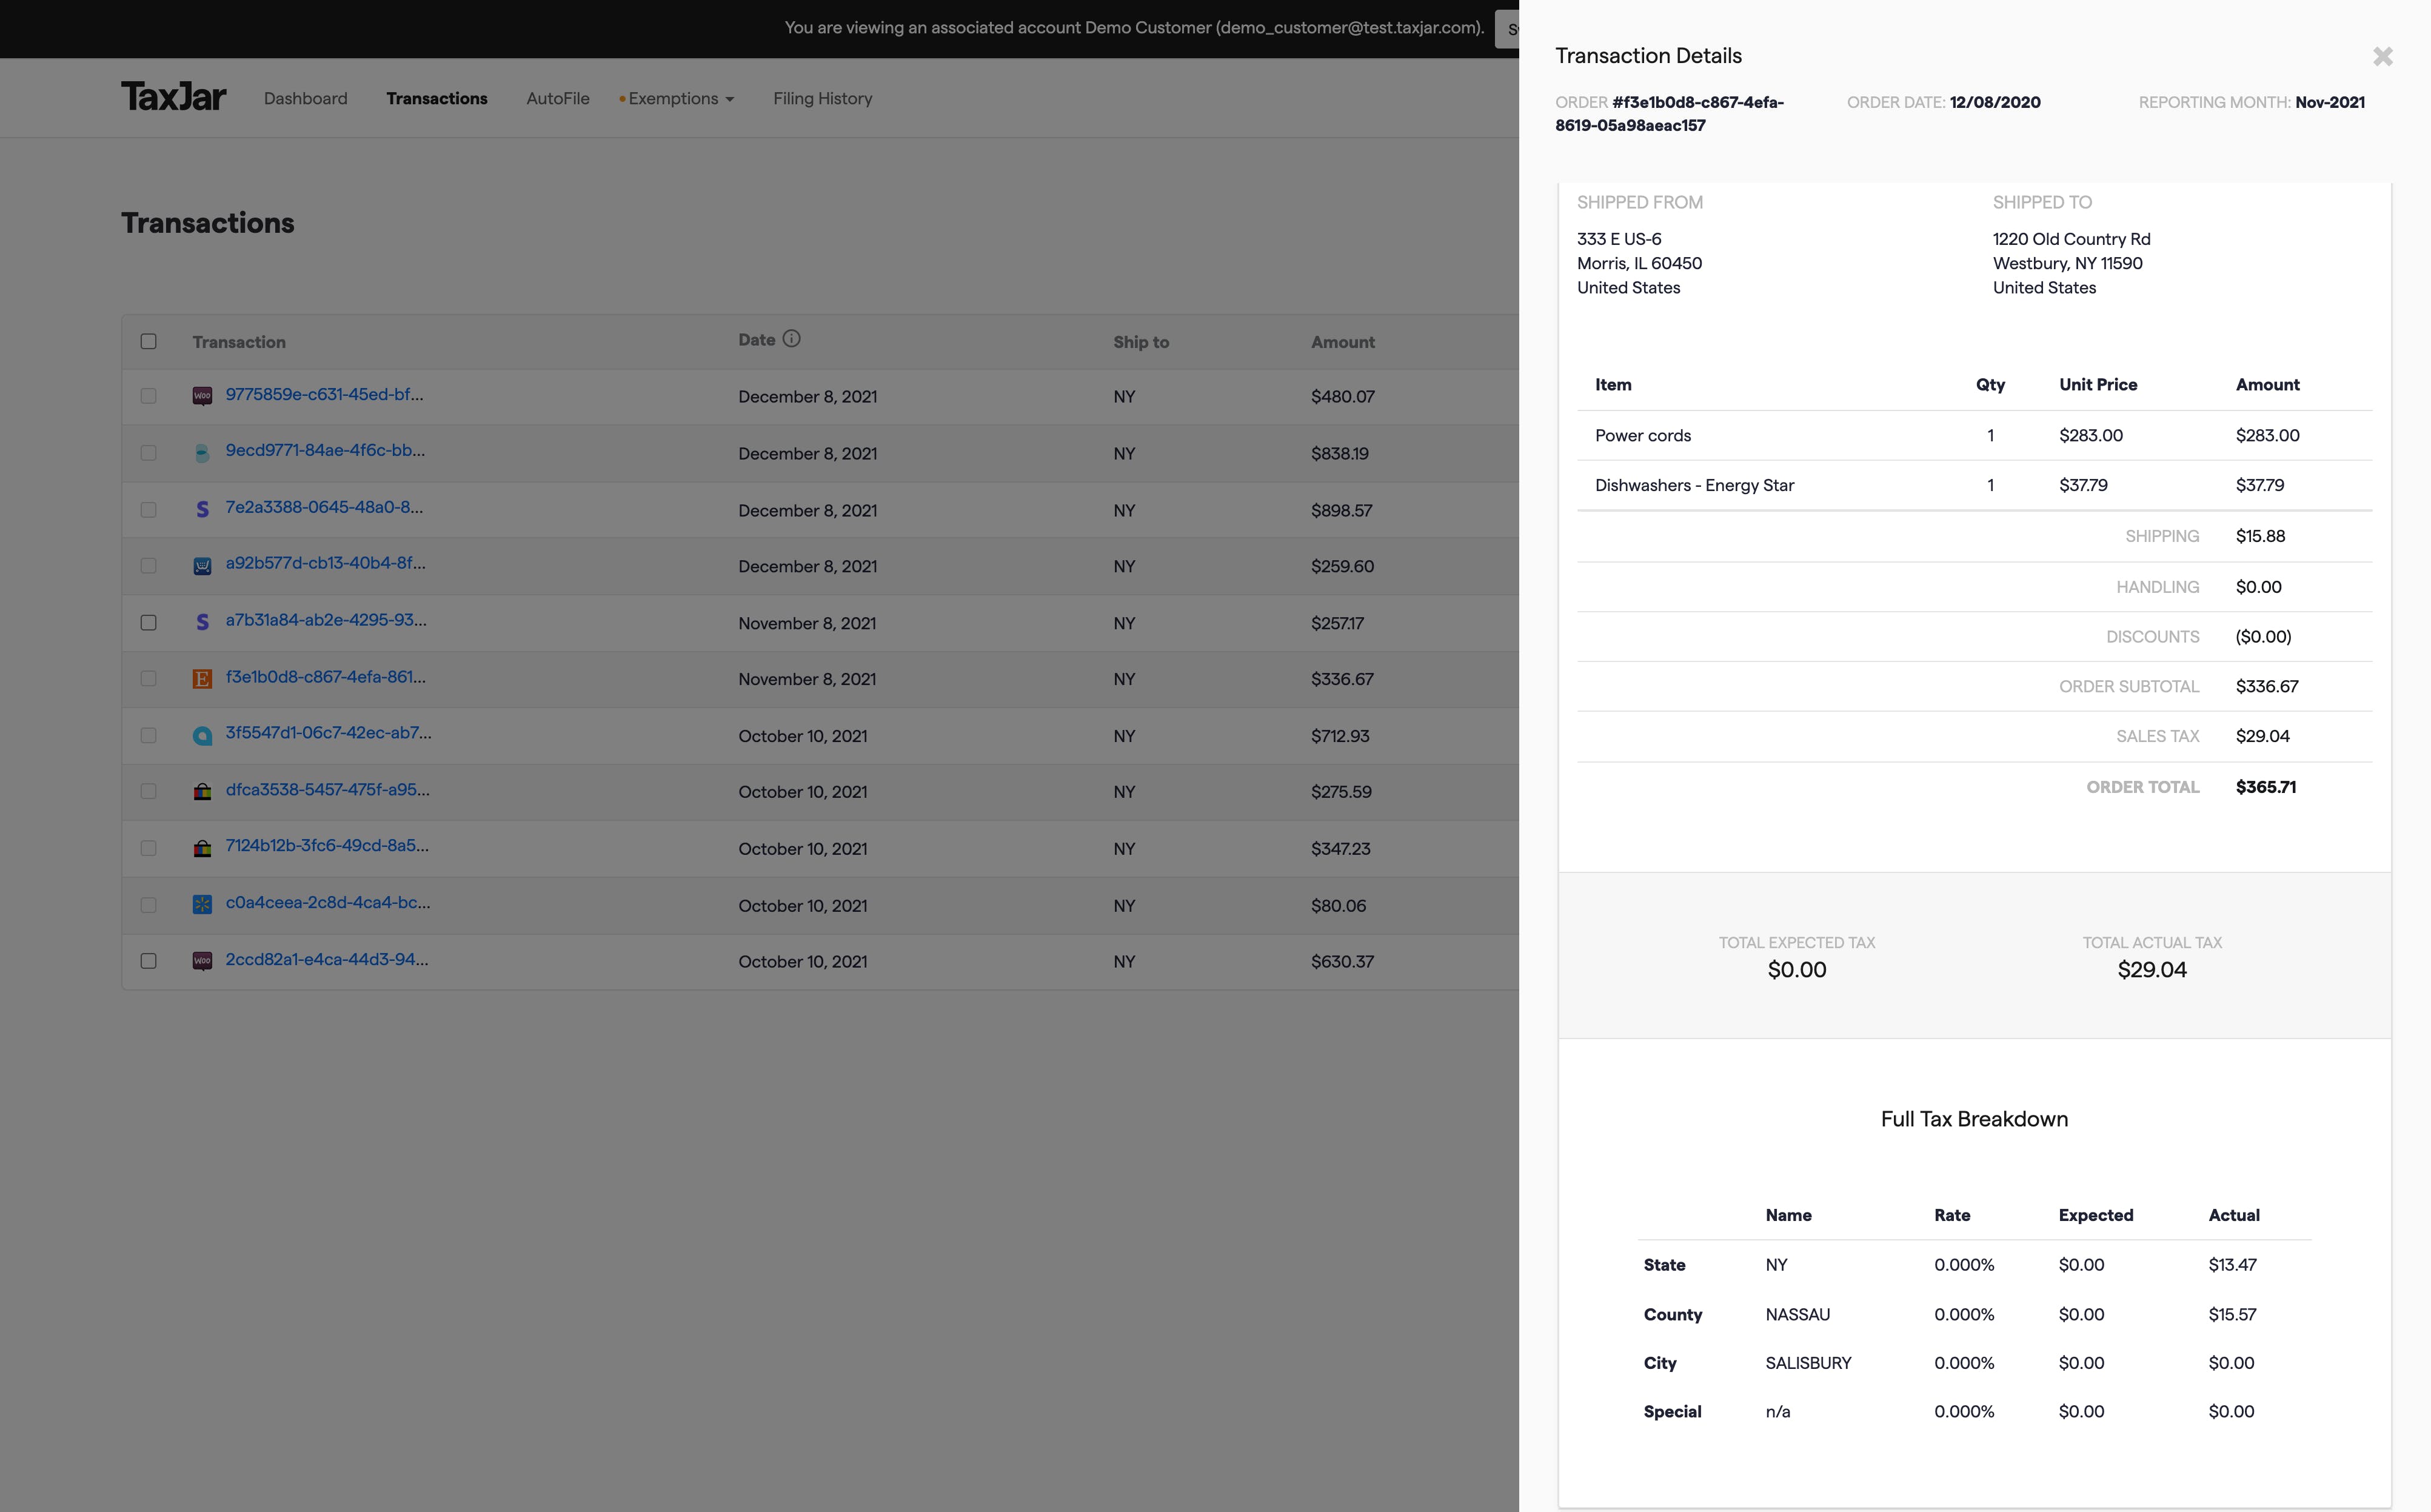Open the Filing History page
The image size is (2431, 1512).
(822, 98)
